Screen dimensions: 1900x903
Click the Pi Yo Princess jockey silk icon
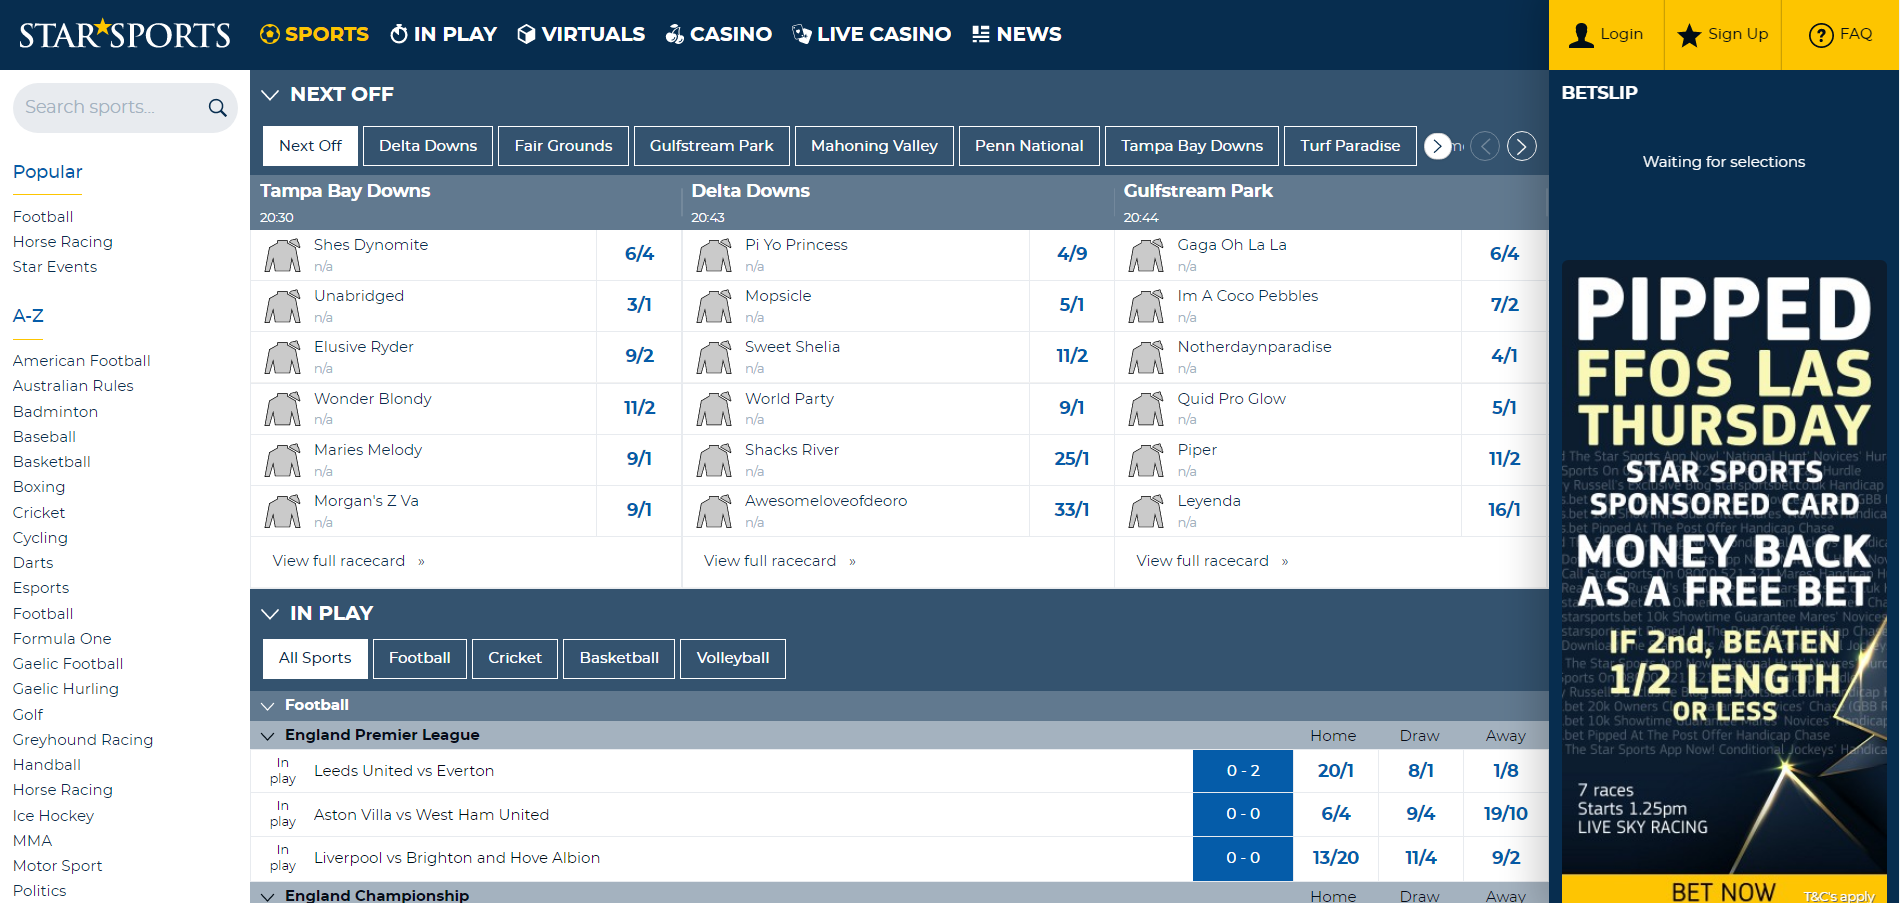pyautogui.click(x=714, y=255)
